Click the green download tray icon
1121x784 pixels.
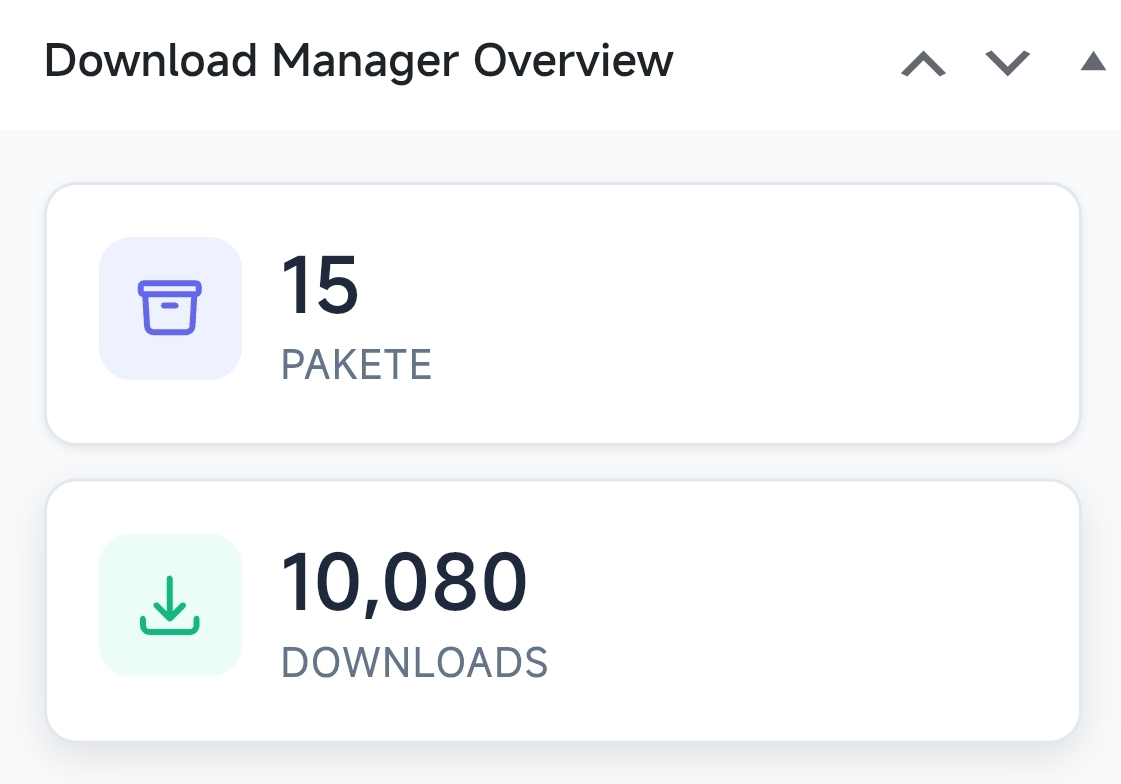point(169,605)
